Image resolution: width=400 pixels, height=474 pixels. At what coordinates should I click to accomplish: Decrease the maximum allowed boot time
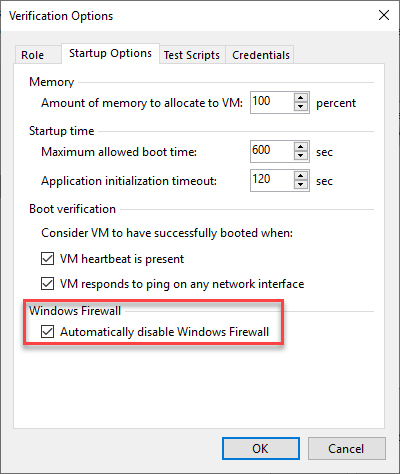coord(301,156)
